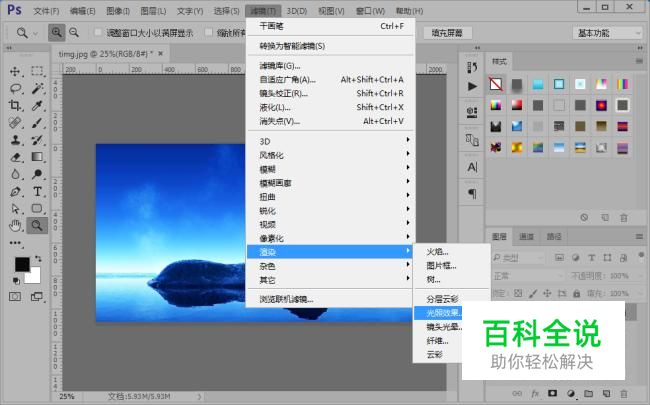Viewport: 650px width, 405px height.
Task: Open the workspace dropdown 基本功能
Action: pos(607,33)
